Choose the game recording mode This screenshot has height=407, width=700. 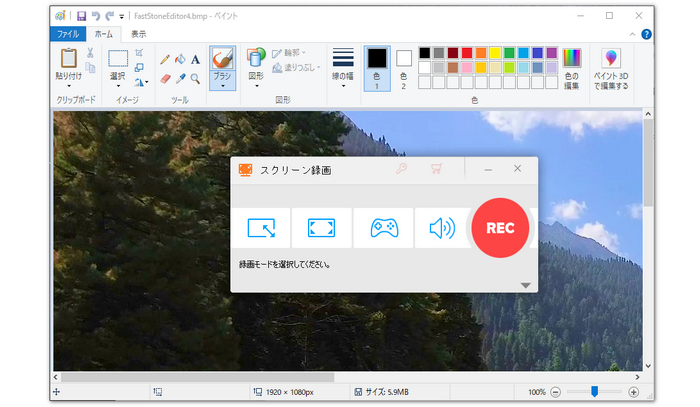383,228
